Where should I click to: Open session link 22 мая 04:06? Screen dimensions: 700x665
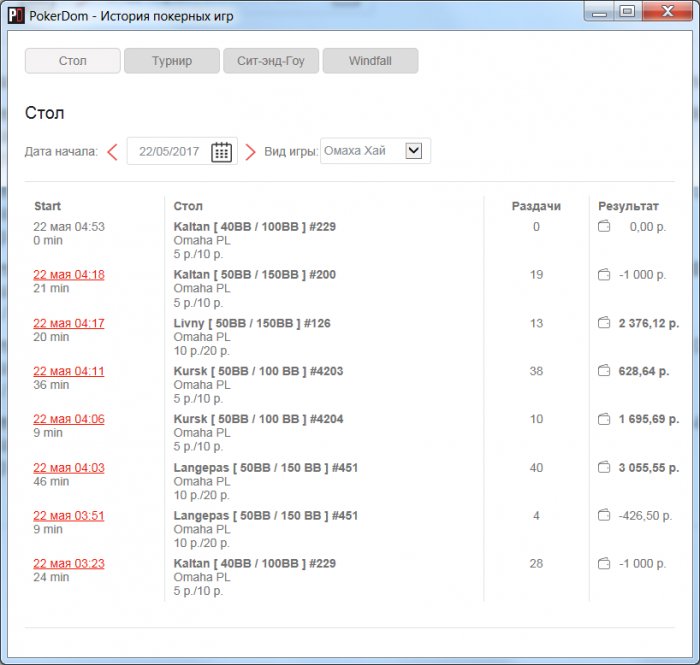[69, 419]
